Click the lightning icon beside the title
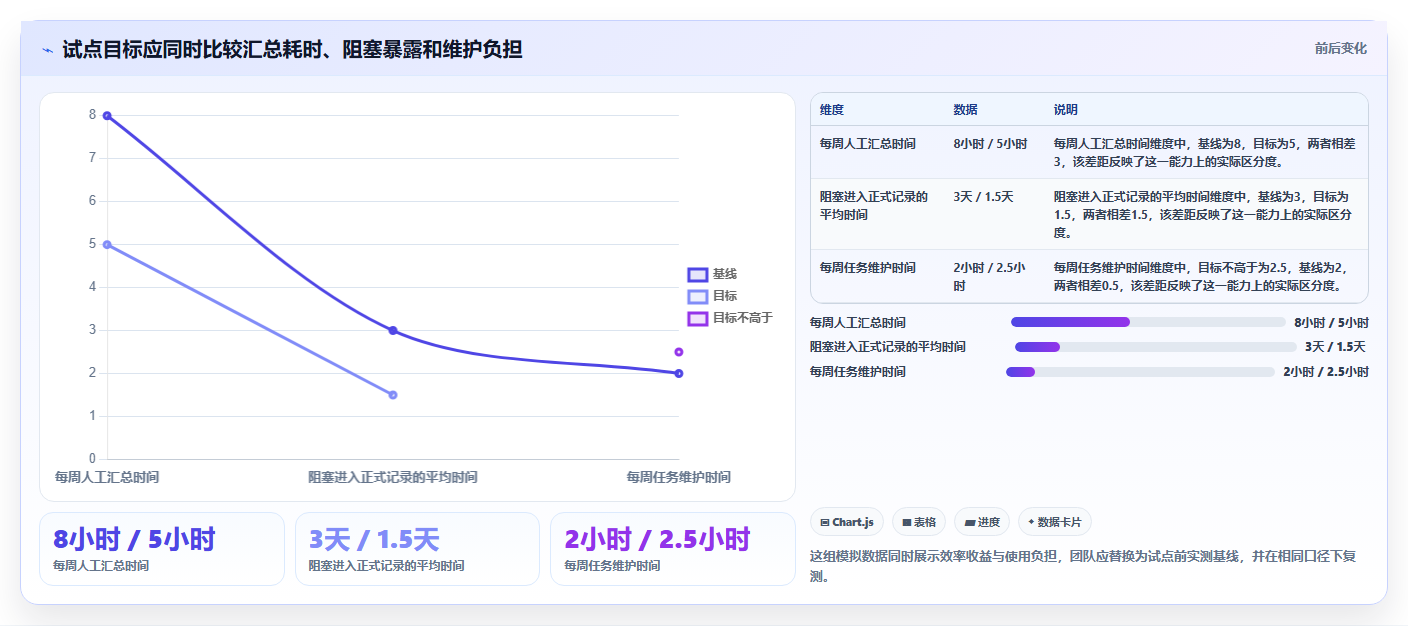1408x626 pixels. 47,50
